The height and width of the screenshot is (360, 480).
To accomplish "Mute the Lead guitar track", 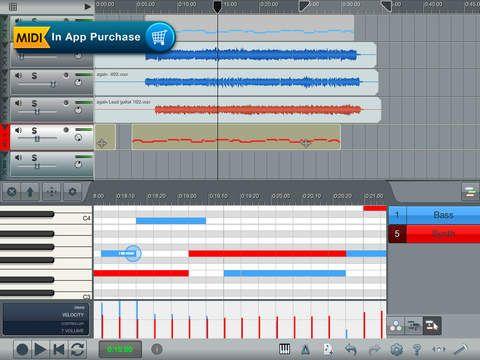I will pos(18,103).
